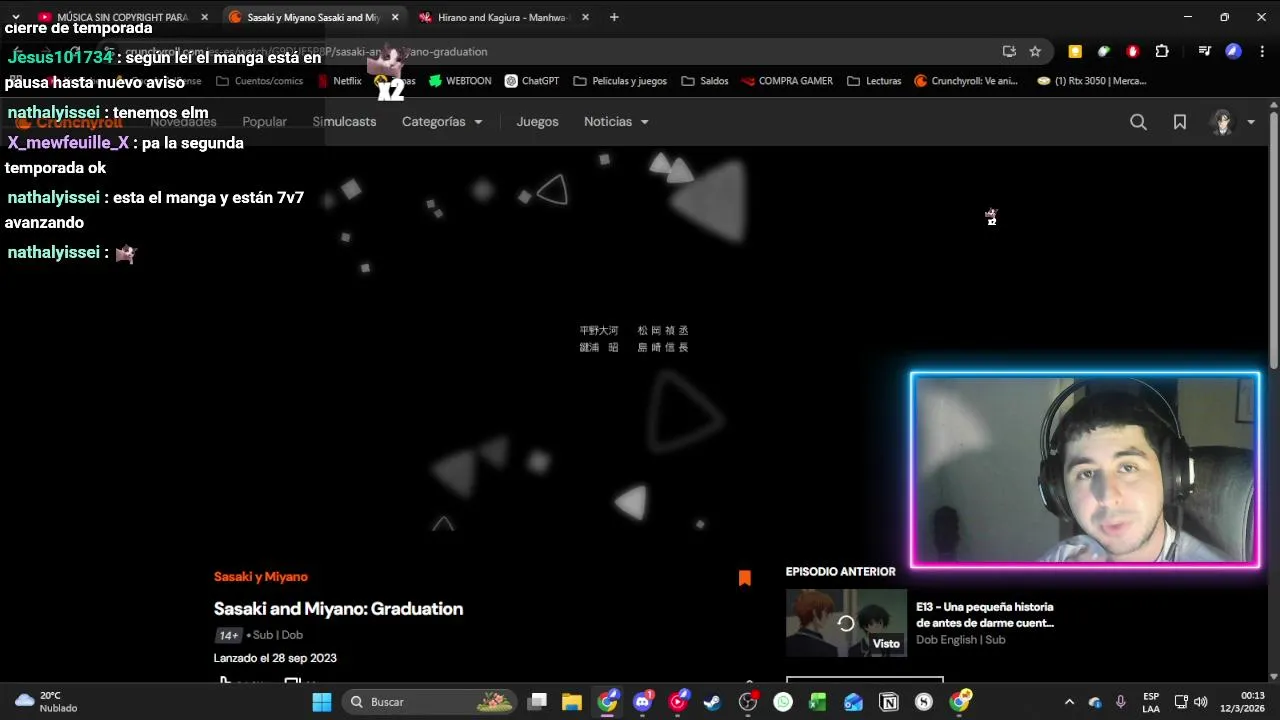Open Excel from the taskbar
The width and height of the screenshot is (1280, 720).
[818, 702]
